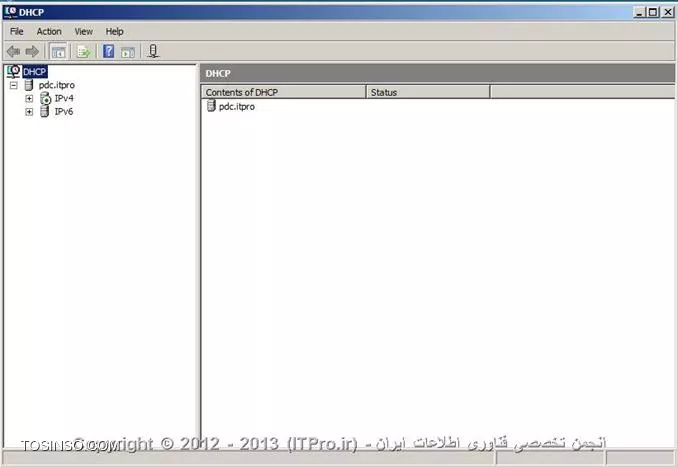This screenshot has height=467, width=678.
Task: Open the View menu
Action: (83, 32)
